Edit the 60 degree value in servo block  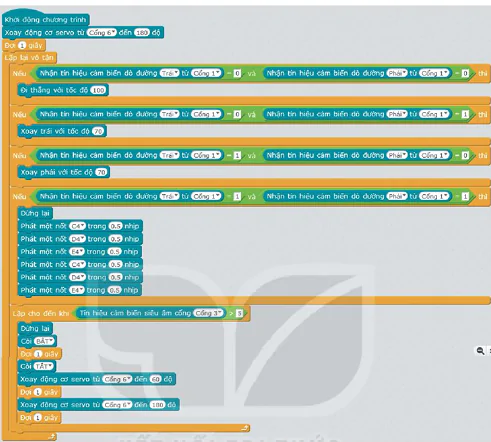tap(155, 379)
